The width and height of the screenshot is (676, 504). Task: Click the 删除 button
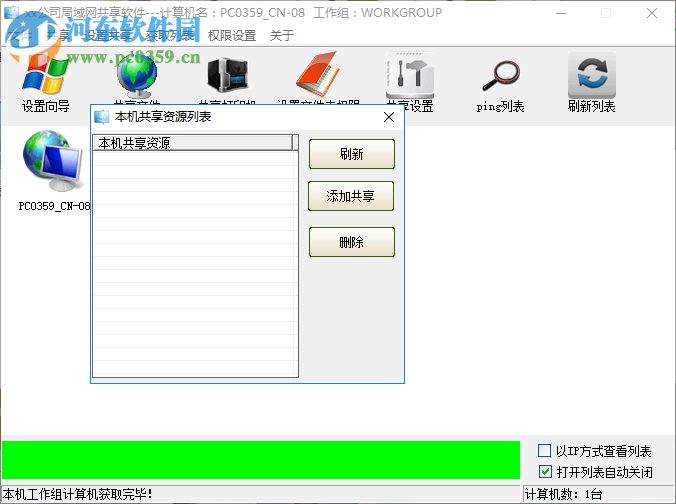coord(351,242)
